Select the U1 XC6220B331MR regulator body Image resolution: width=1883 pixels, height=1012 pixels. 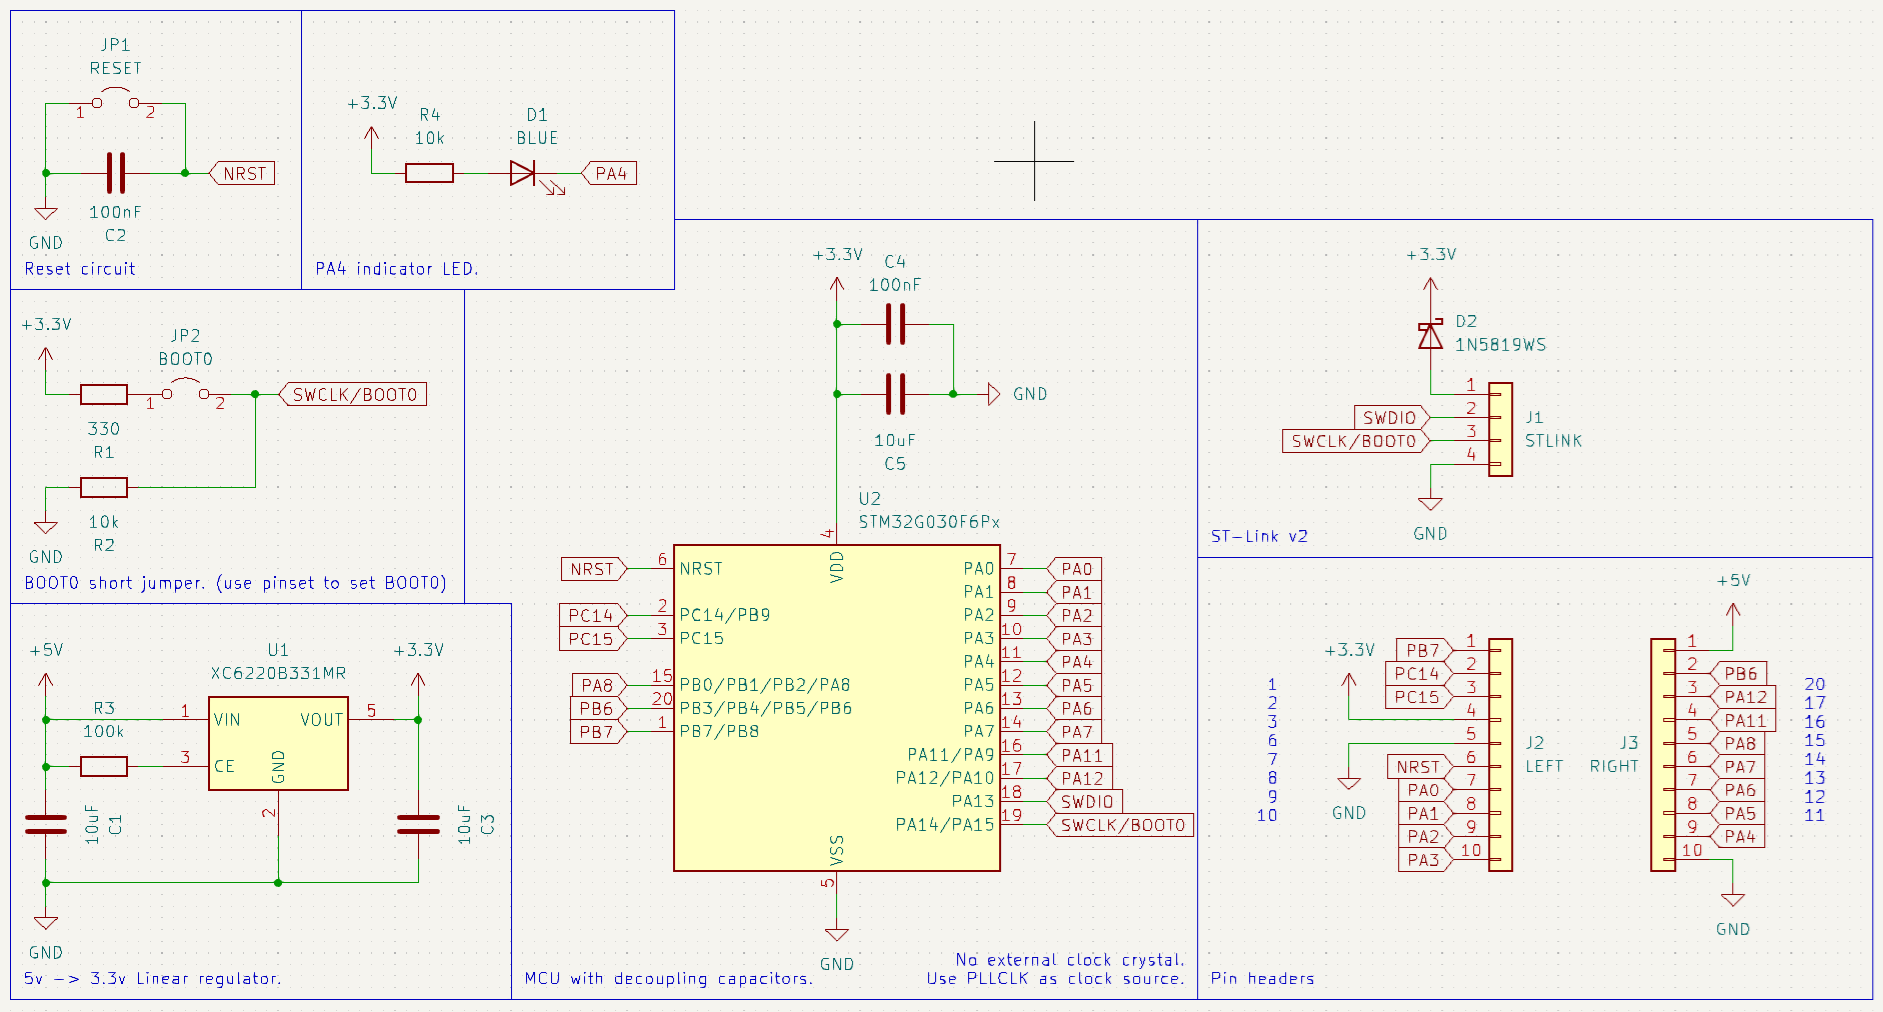pyautogui.click(x=278, y=743)
